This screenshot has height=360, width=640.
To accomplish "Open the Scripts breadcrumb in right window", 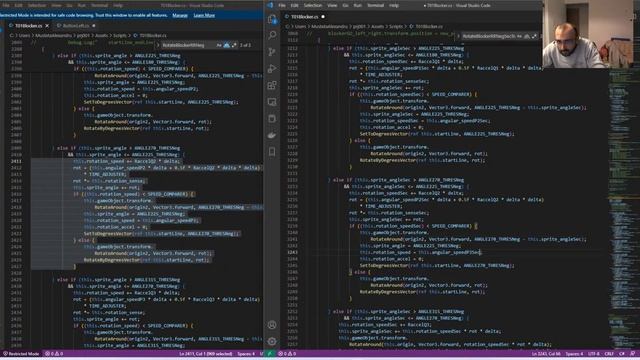I will coord(396,27).
